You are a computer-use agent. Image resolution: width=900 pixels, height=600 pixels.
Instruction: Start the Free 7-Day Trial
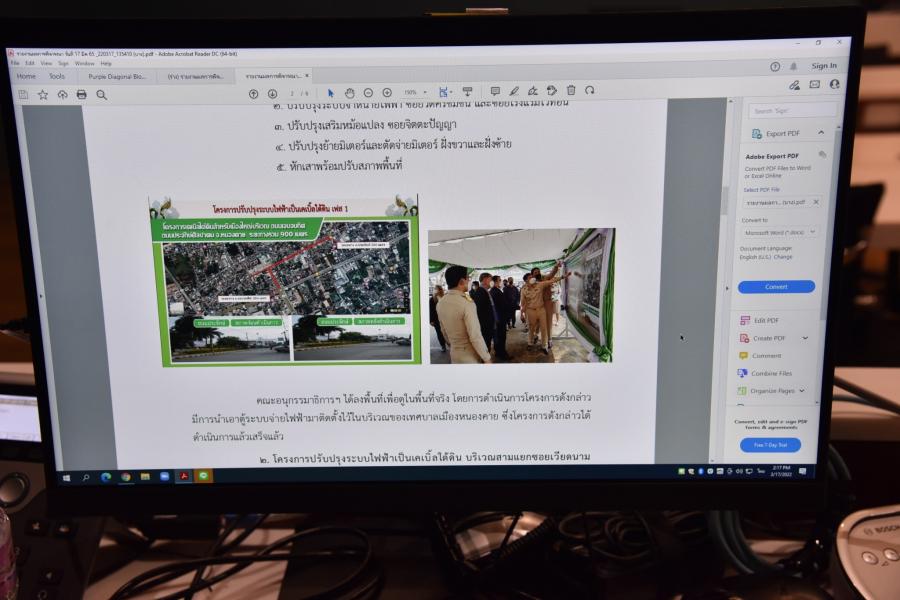coord(770,445)
